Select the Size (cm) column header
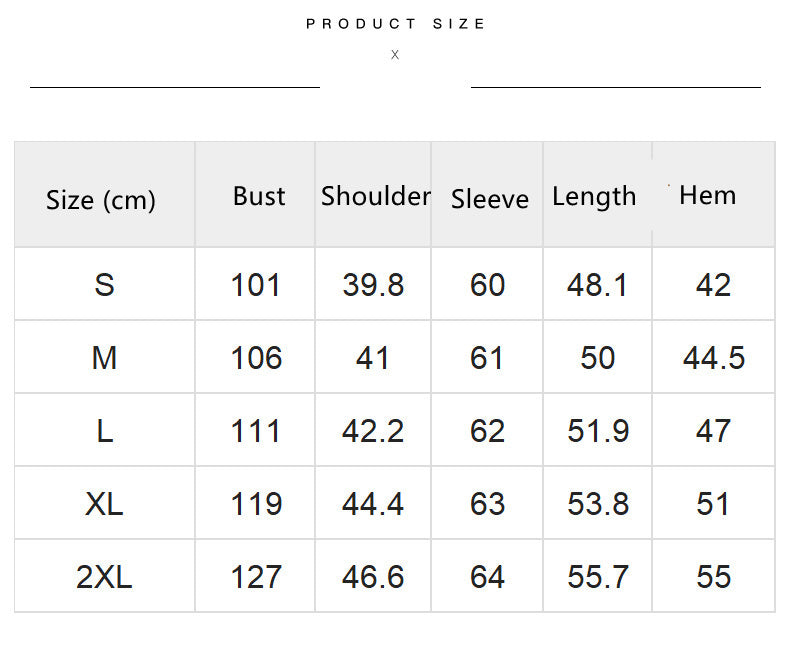Image resolution: width=790 pixels, height=666 pixels. (101, 200)
